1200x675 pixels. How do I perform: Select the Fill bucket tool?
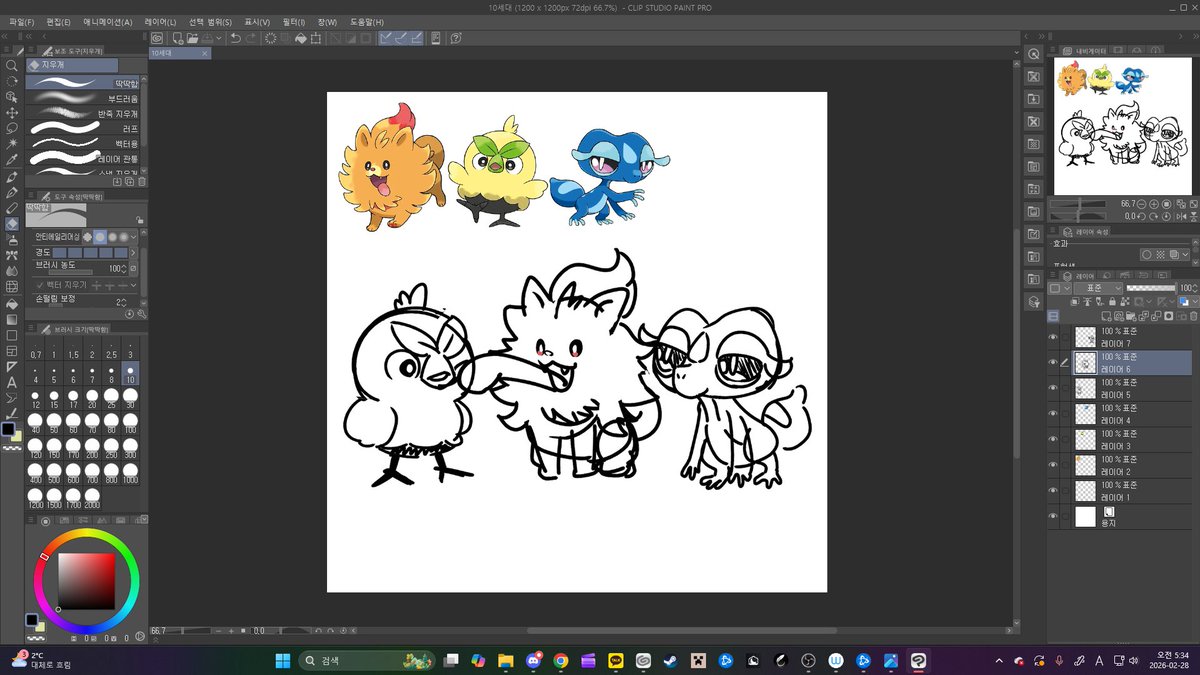point(12,303)
